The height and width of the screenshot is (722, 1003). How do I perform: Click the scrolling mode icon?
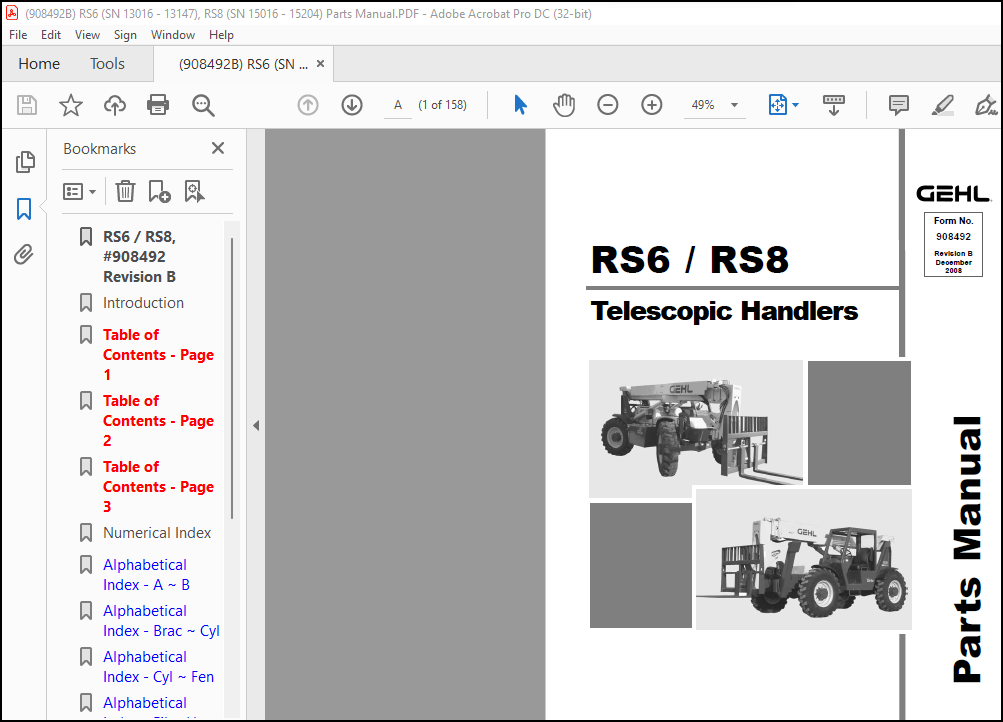[x=833, y=105]
